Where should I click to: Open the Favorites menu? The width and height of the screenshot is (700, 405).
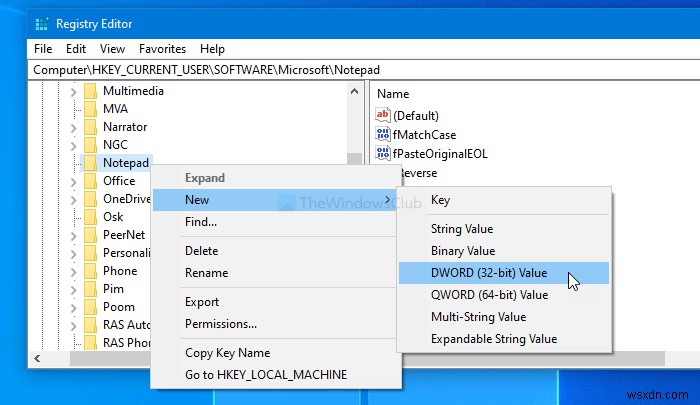162,49
